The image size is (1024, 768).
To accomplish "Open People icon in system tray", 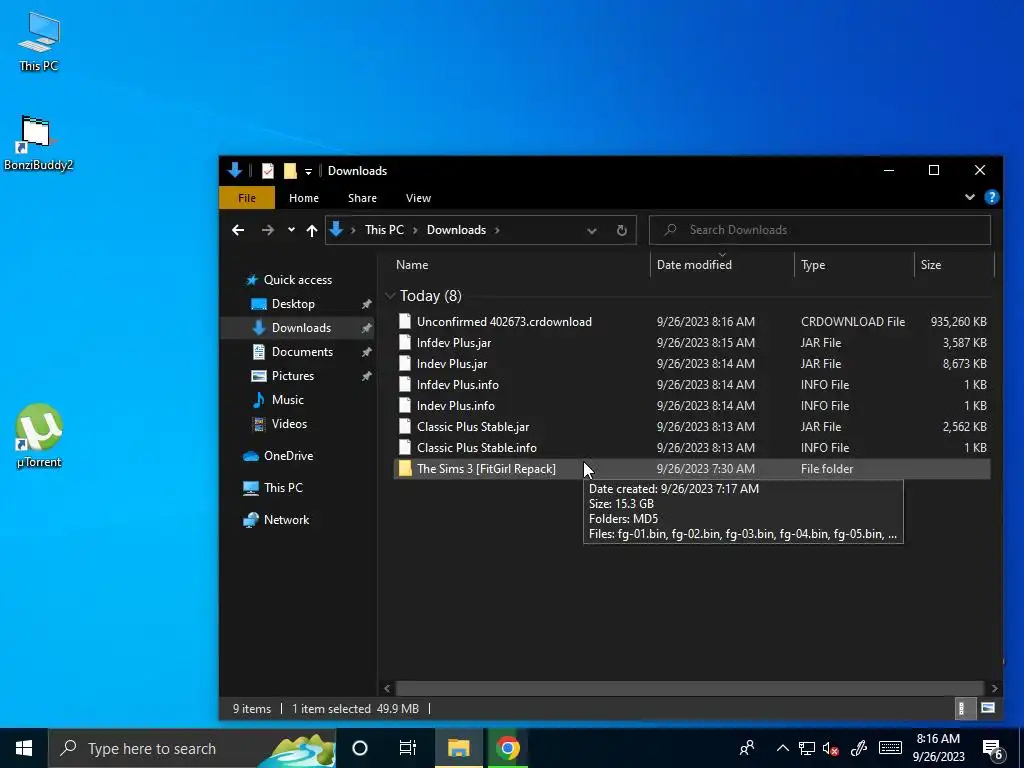I will pos(747,748).
